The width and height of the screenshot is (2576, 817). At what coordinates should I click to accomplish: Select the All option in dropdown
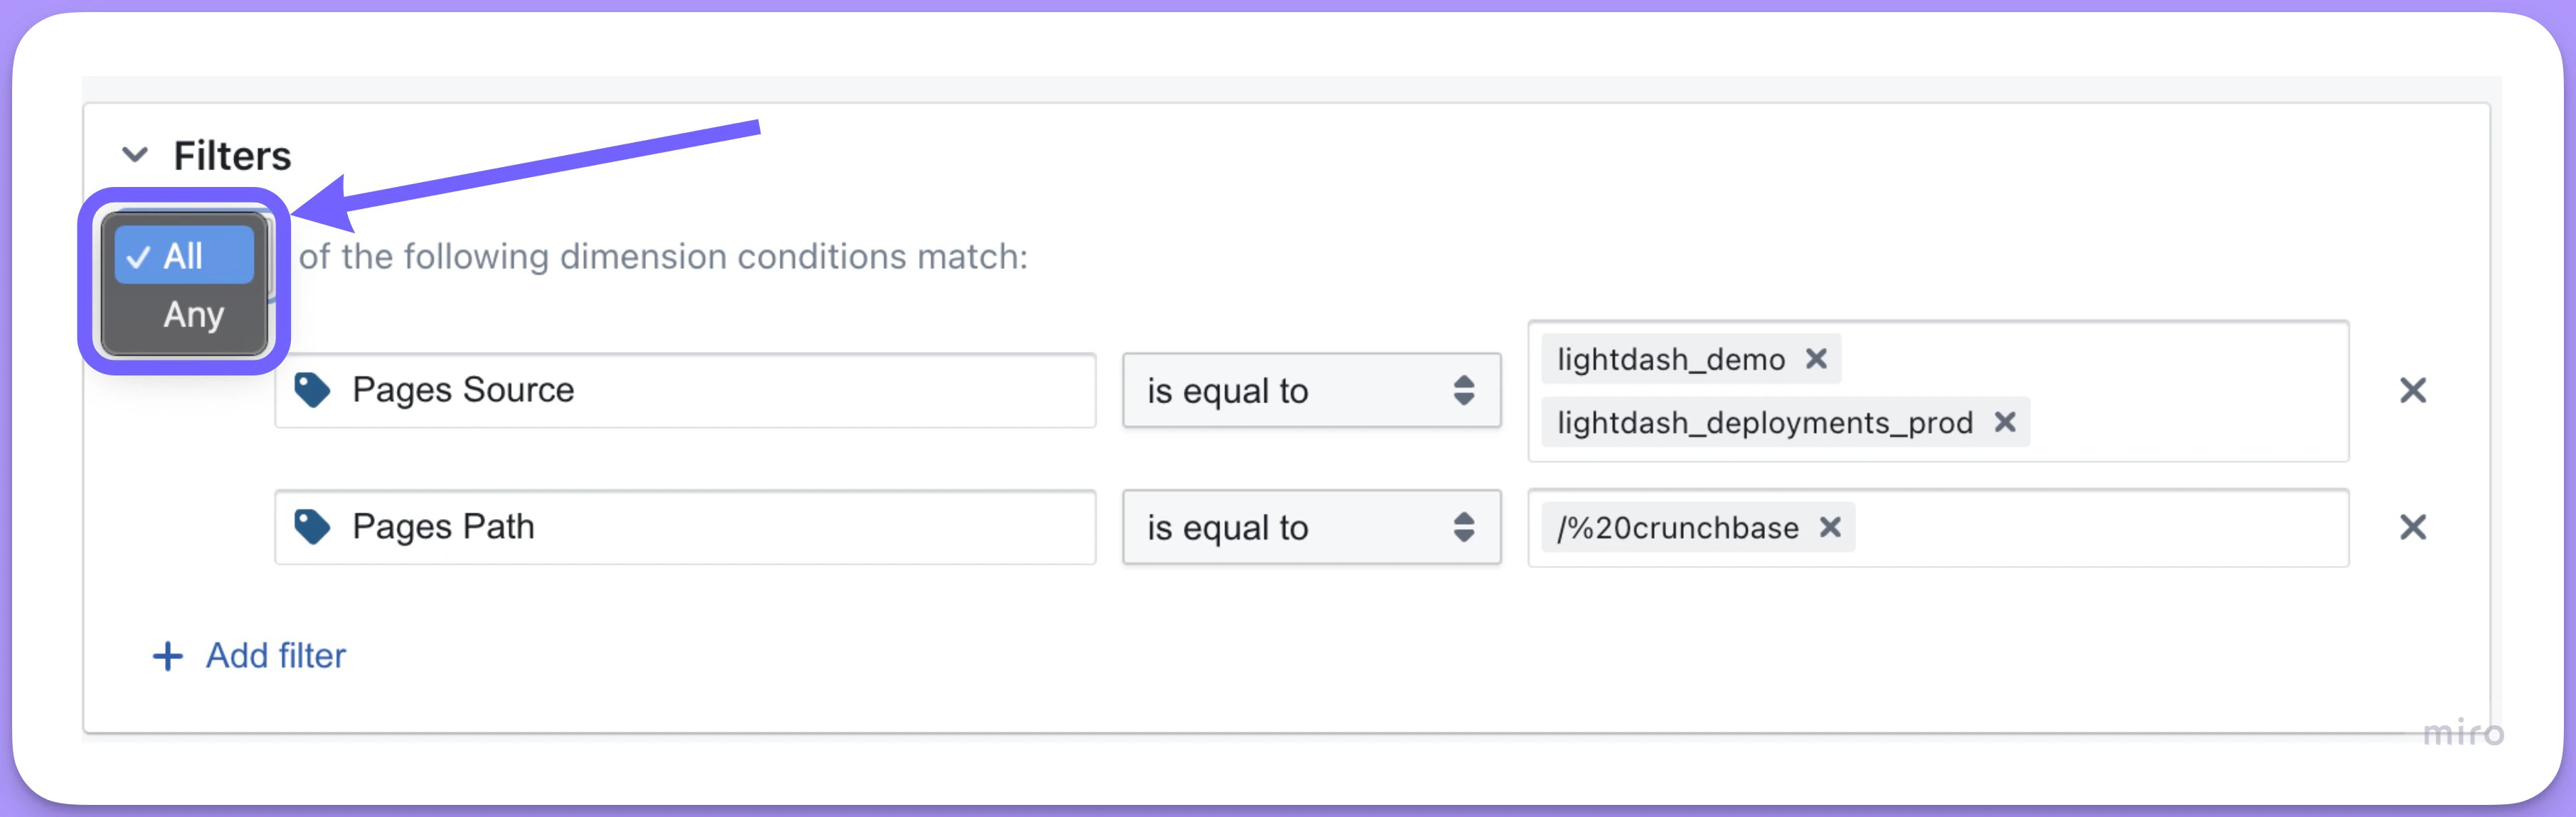184,256
